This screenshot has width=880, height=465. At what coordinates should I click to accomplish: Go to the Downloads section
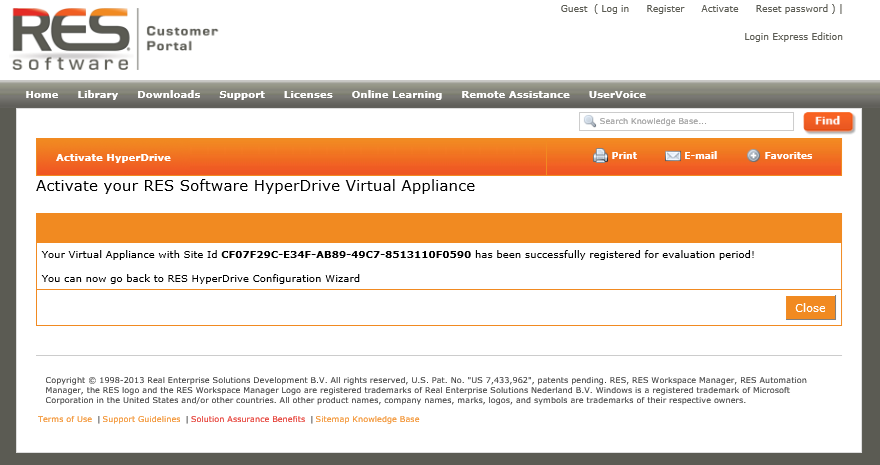(168, 94)
